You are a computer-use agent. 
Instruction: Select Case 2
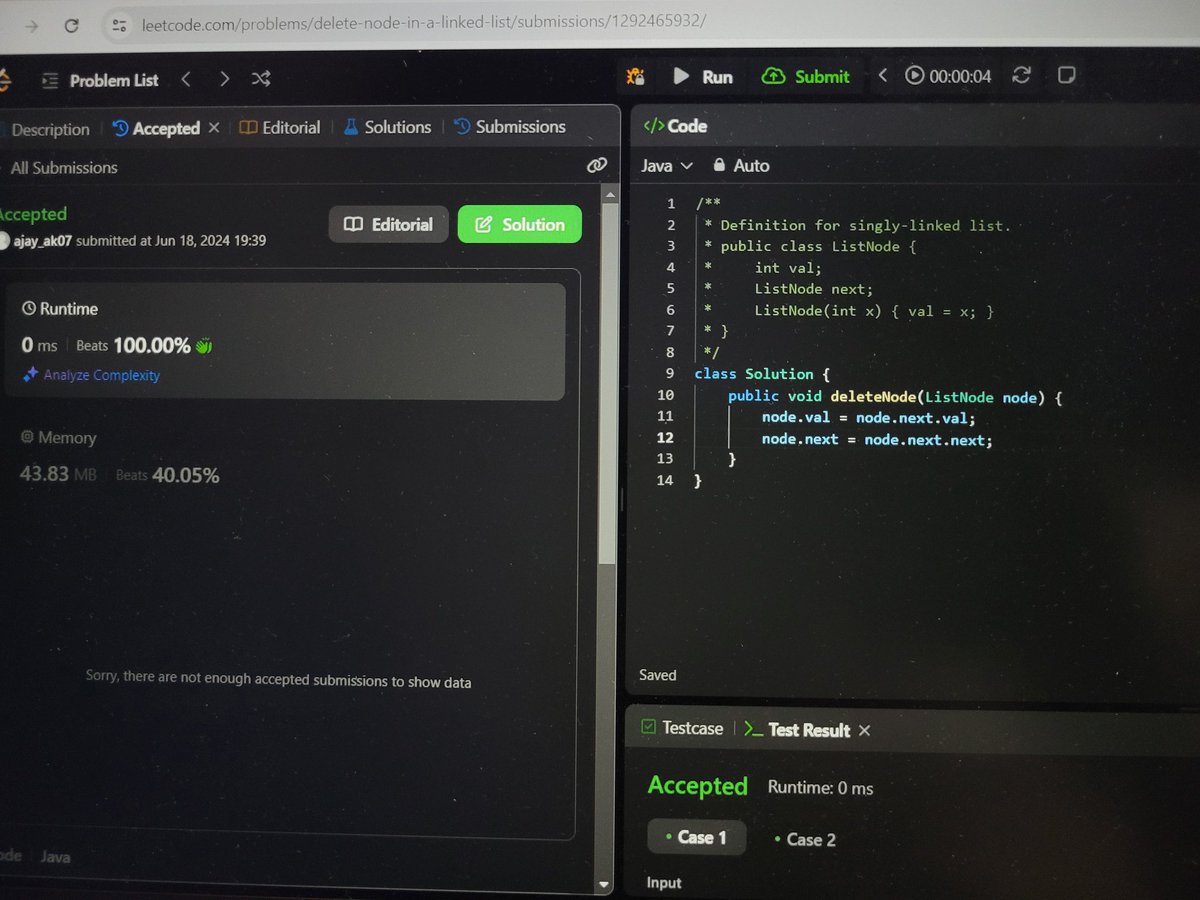pos(805,839)
